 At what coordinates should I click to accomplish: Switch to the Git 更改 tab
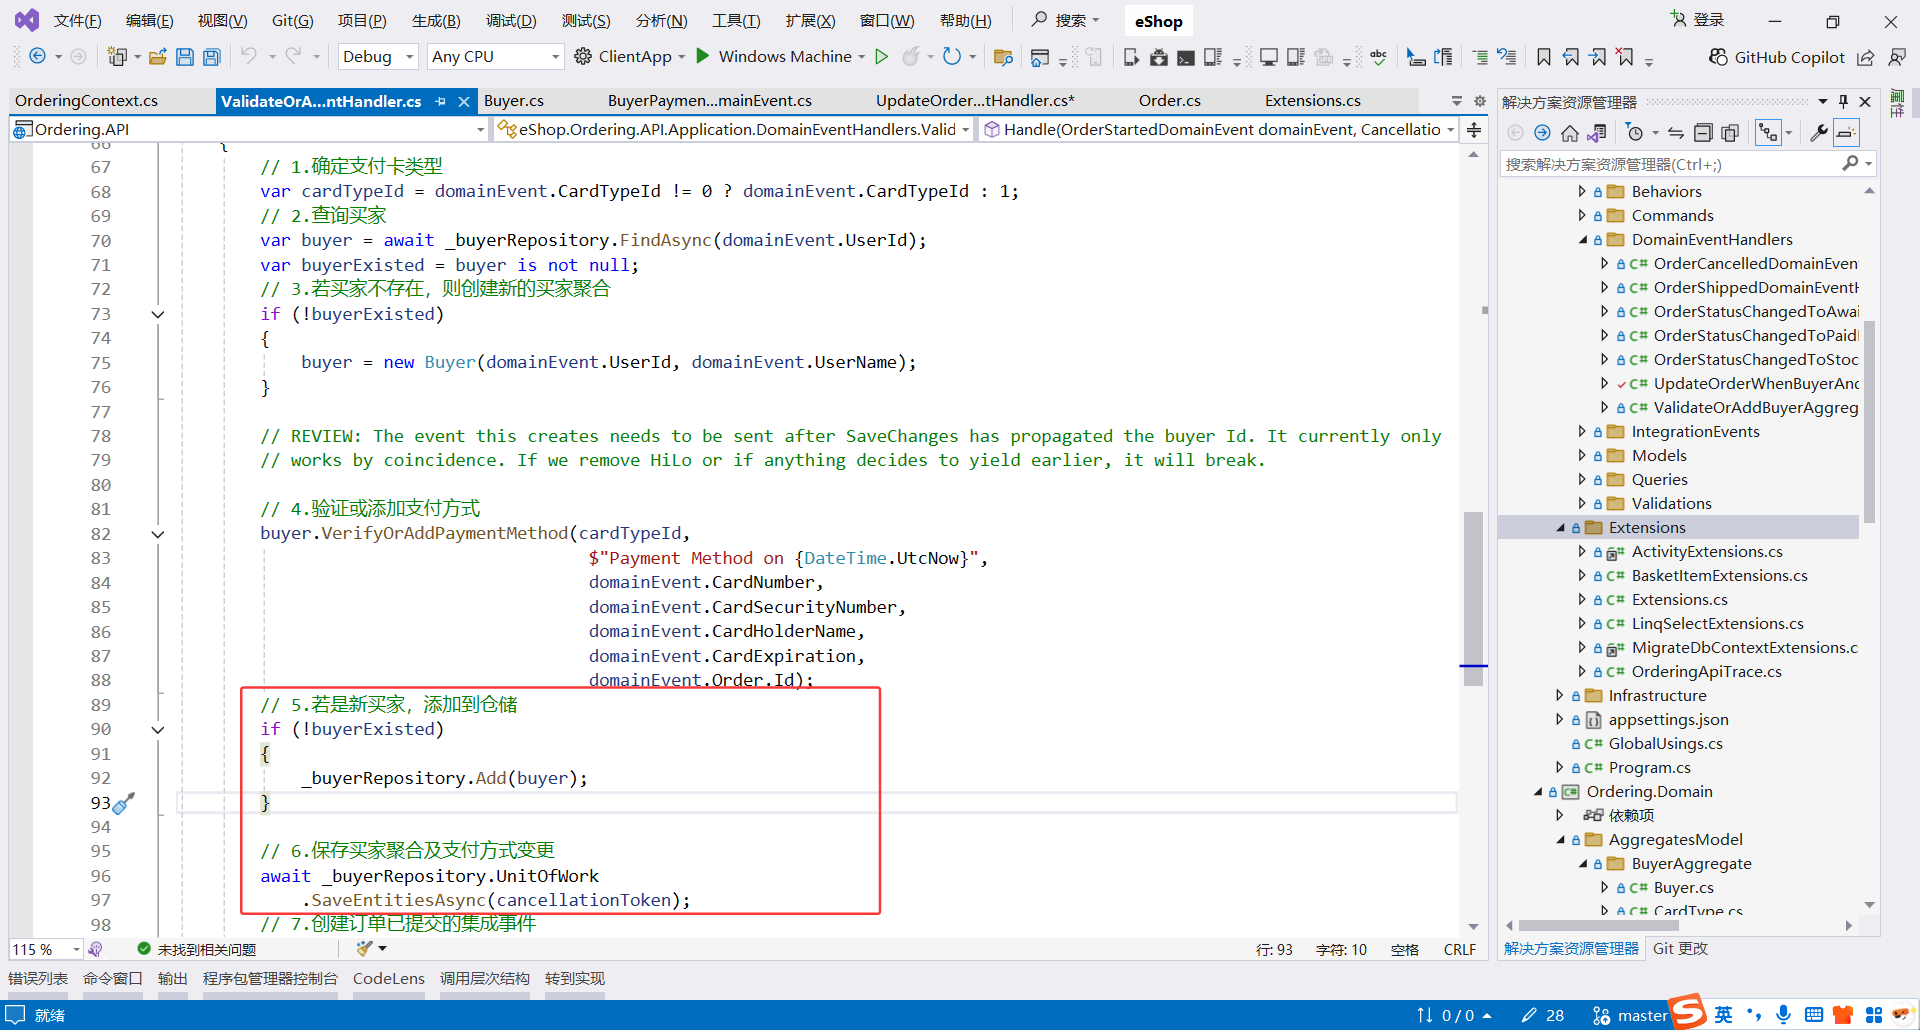tap(1680, 949)
